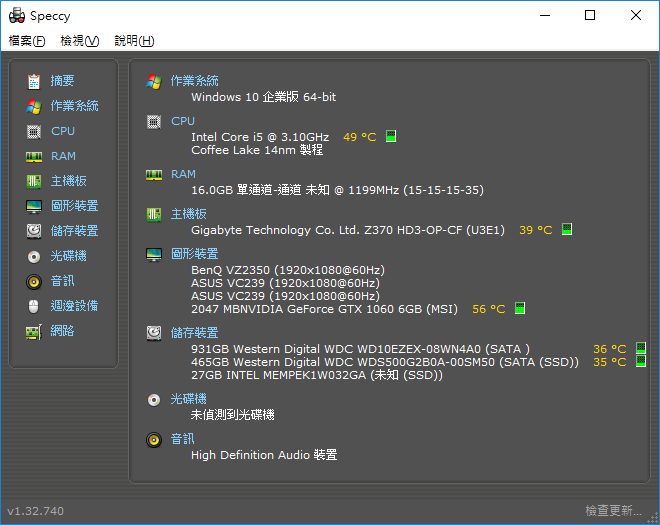This screenshot has width=660, height=525.
Task: Click the 作業系統 Windows flag icon in sidebar
Action: click(x=34, y=107)
